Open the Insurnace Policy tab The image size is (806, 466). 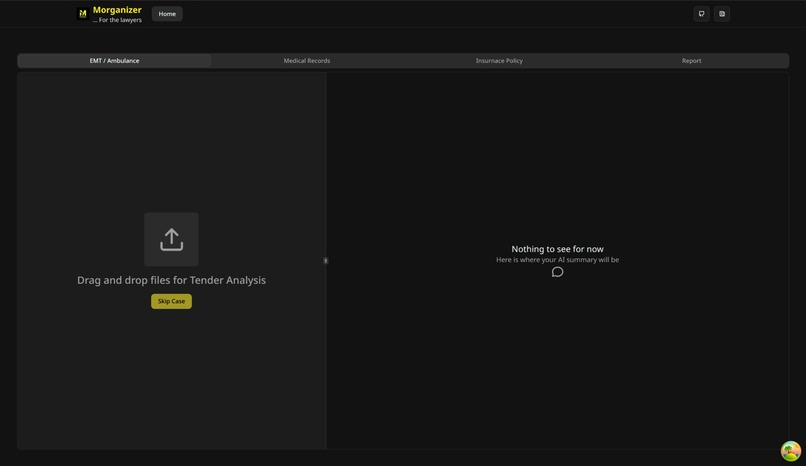[499, 61]
